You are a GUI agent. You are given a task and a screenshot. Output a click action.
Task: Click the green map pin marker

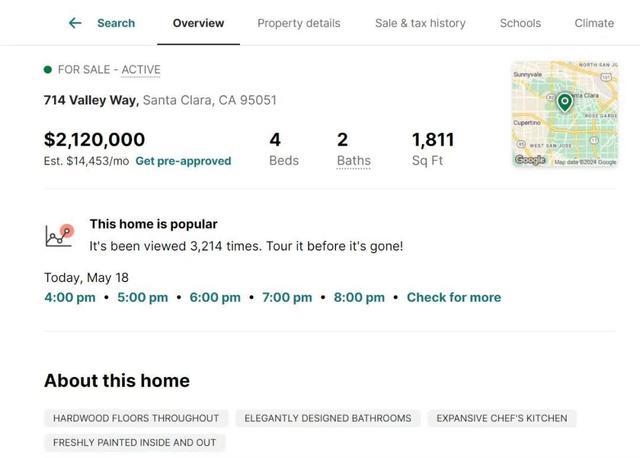click(565, 102)
